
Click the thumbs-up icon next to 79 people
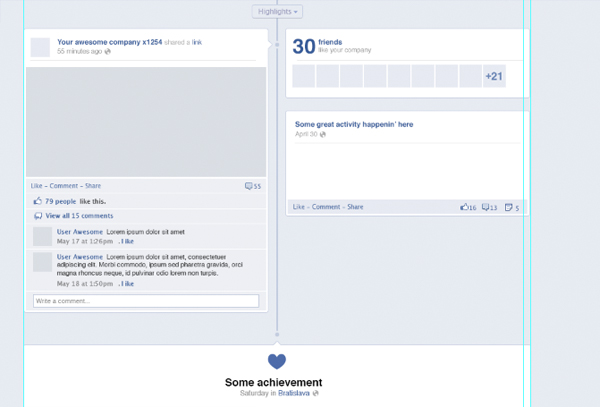pos(38,201)
